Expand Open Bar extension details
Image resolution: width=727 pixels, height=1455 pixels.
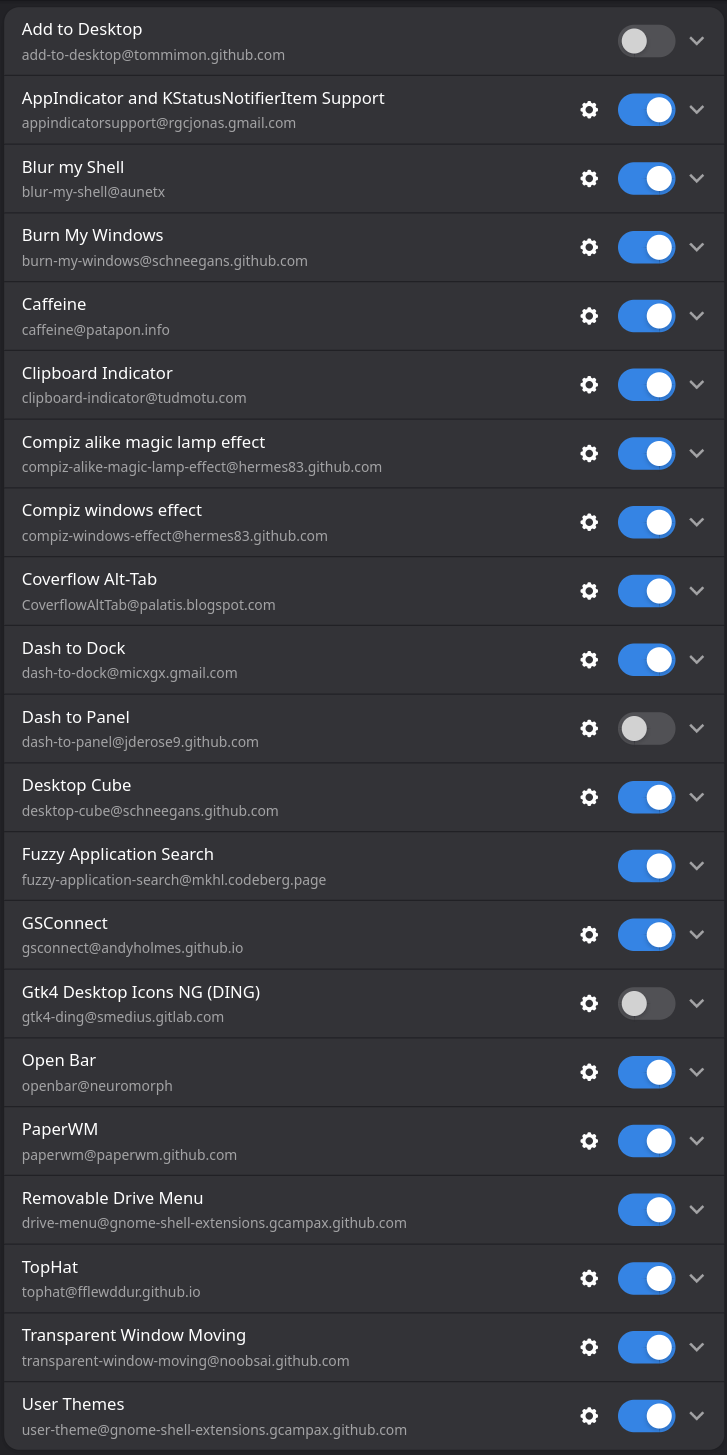697,1072
